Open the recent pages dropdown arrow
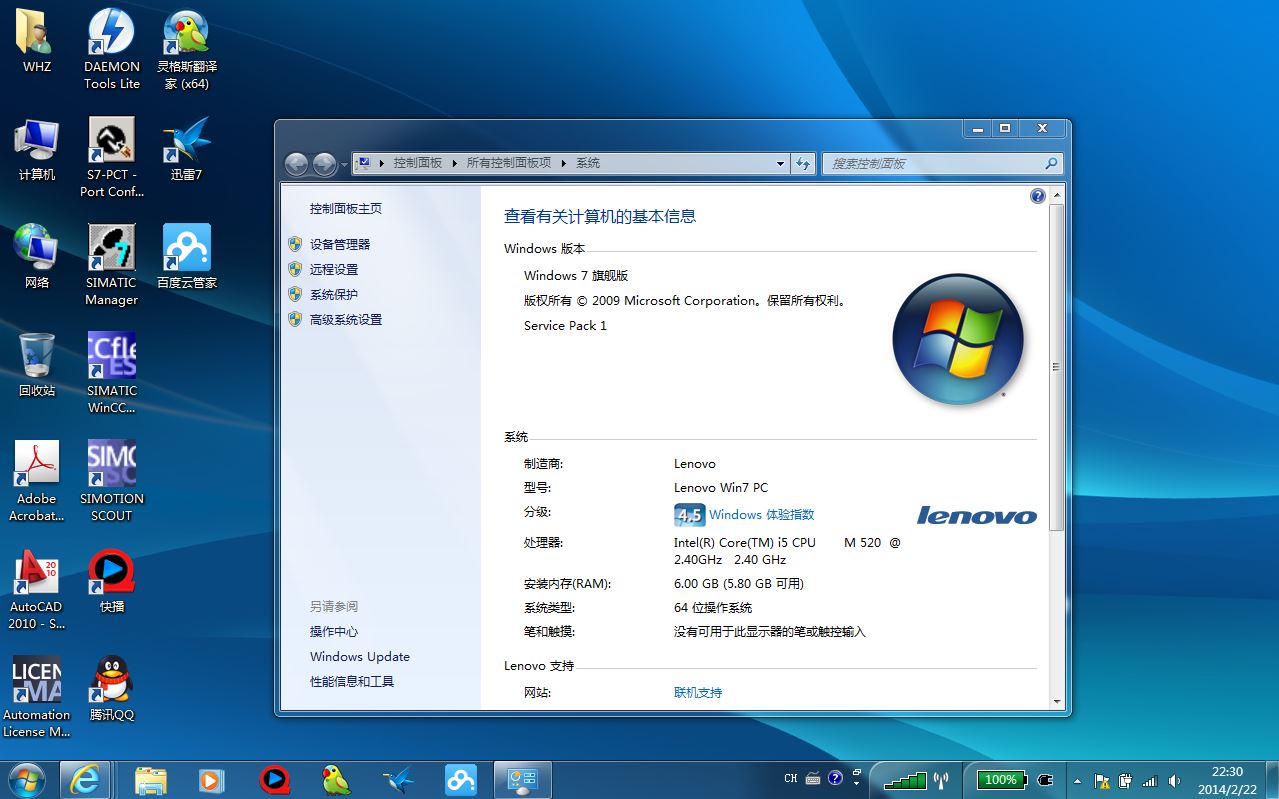Image resolution: width=1279 pixels, height=799 pixels. [344, 164]
